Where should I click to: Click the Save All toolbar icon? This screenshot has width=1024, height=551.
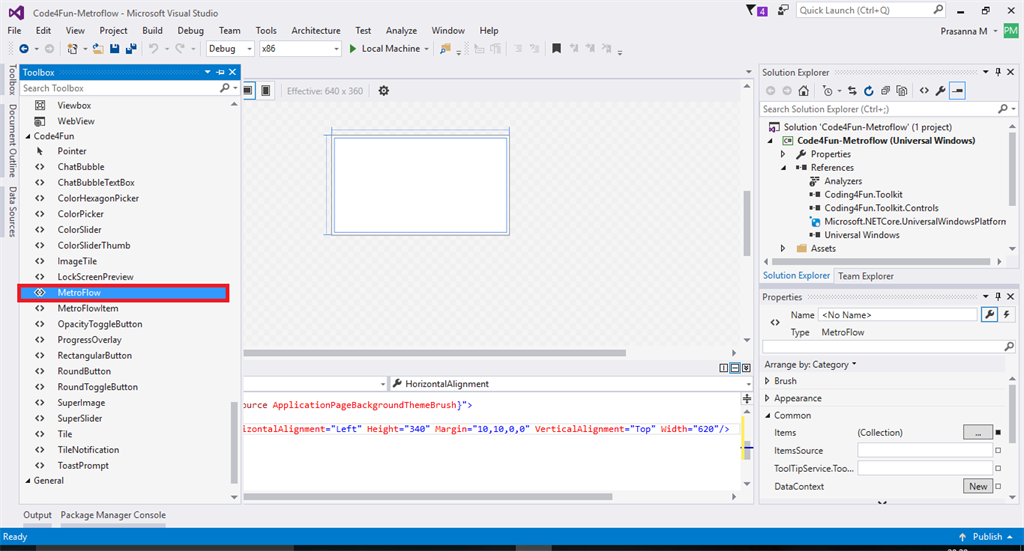click(132, 48)
